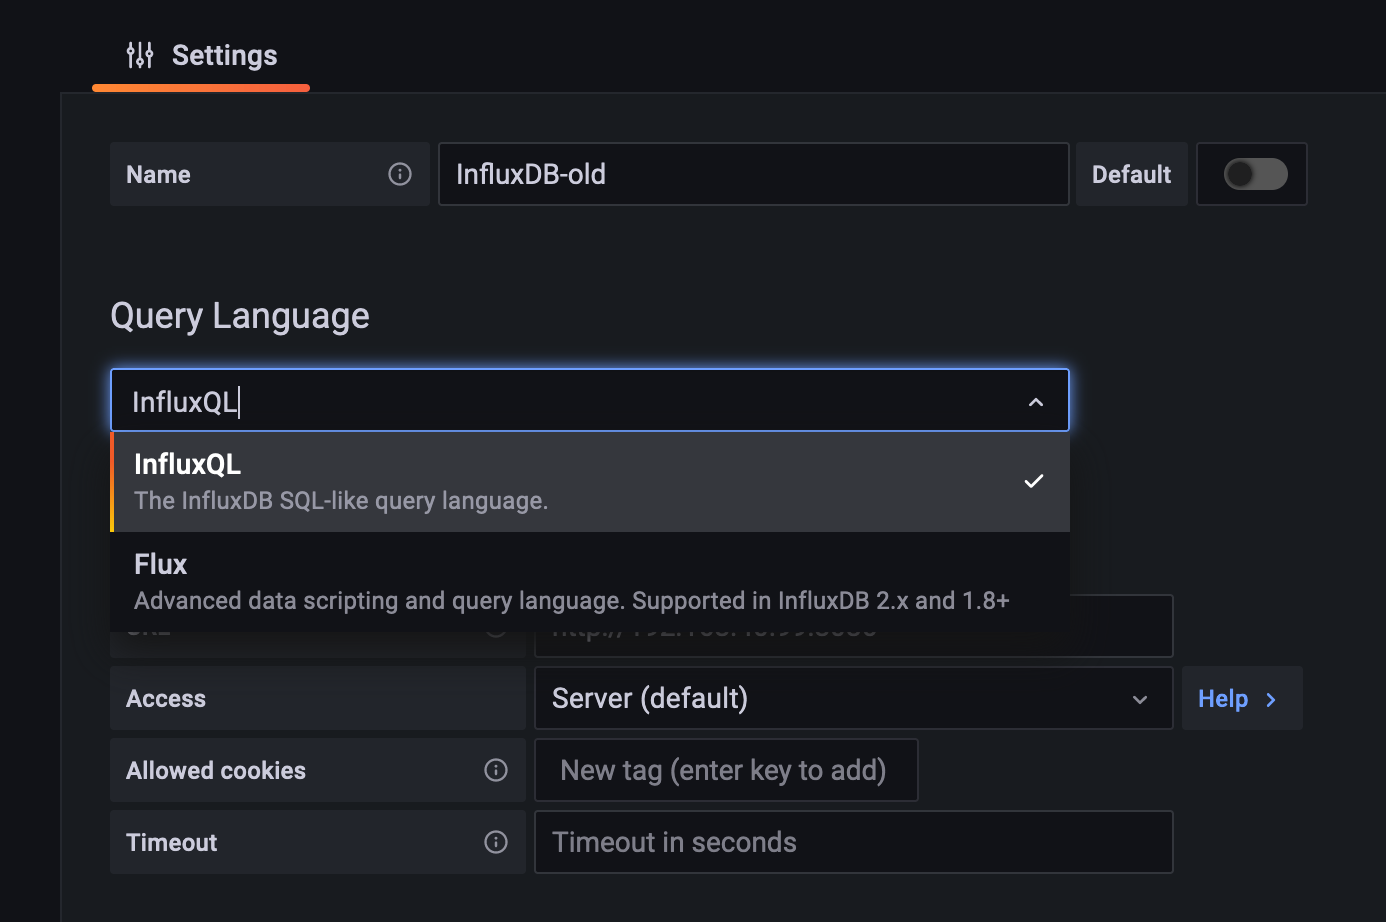
Task: Click the Timeout label
Action: point(172,842)
